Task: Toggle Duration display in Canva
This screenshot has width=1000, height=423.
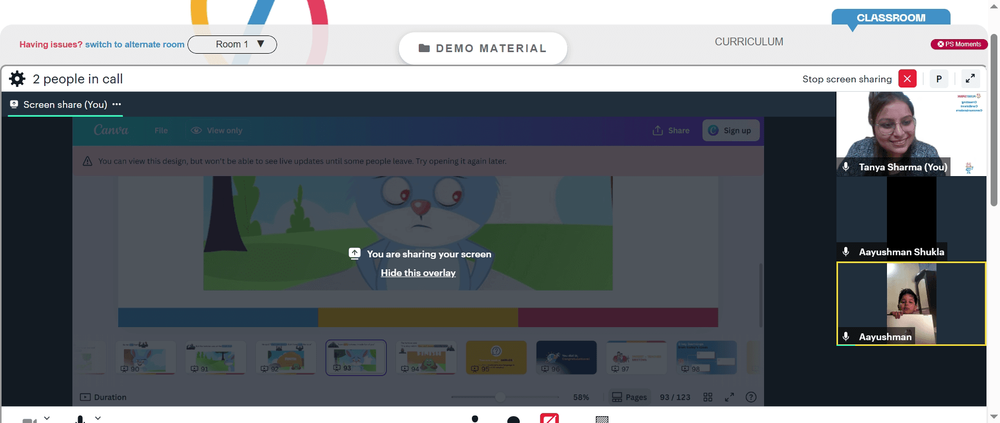Action: (103, 397)
